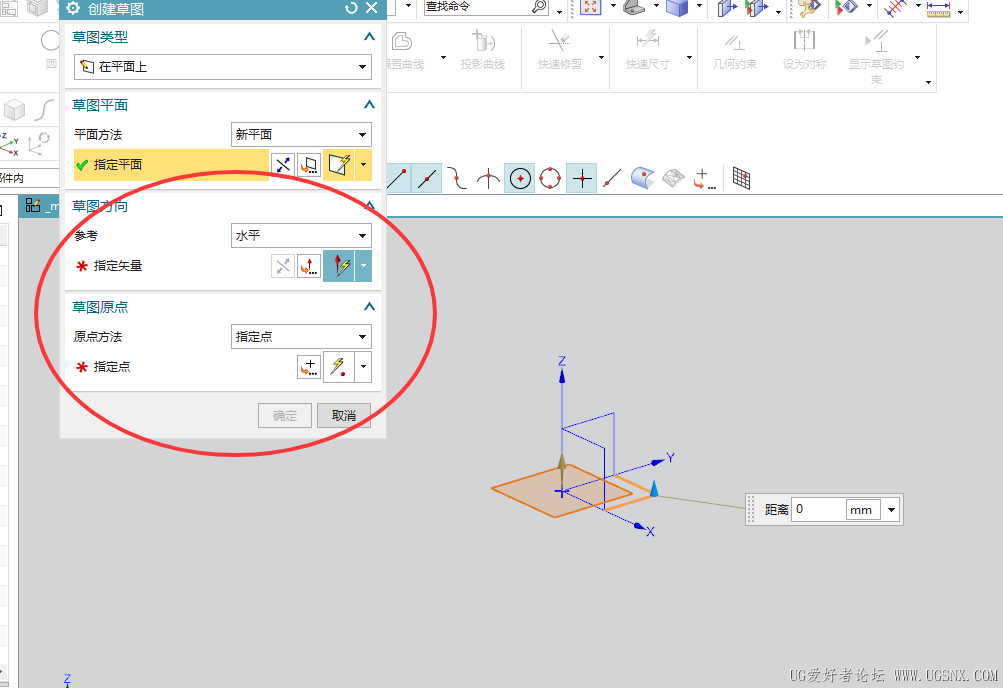Open Create Sketch dialog settings gear
Viewport: 1003px width, 688px height.
[73, 8]
